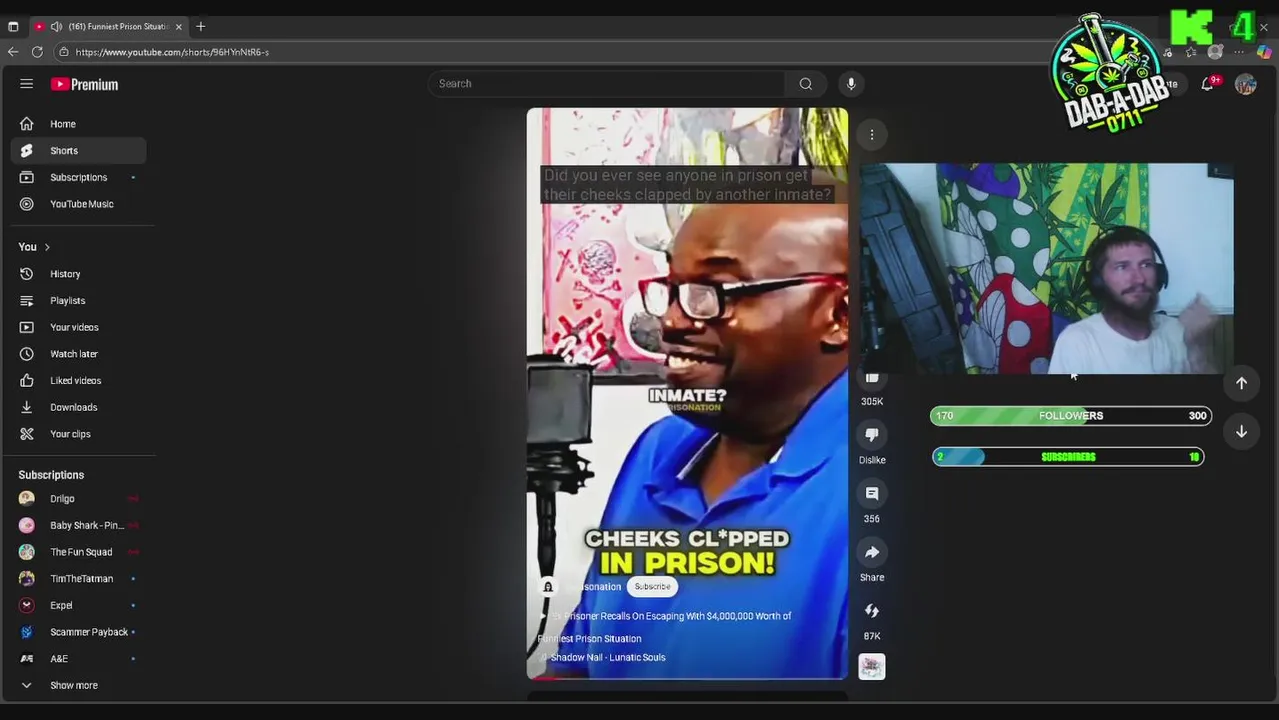
Task: Open the Remix button showing 87K
Action: pos(872,611)
